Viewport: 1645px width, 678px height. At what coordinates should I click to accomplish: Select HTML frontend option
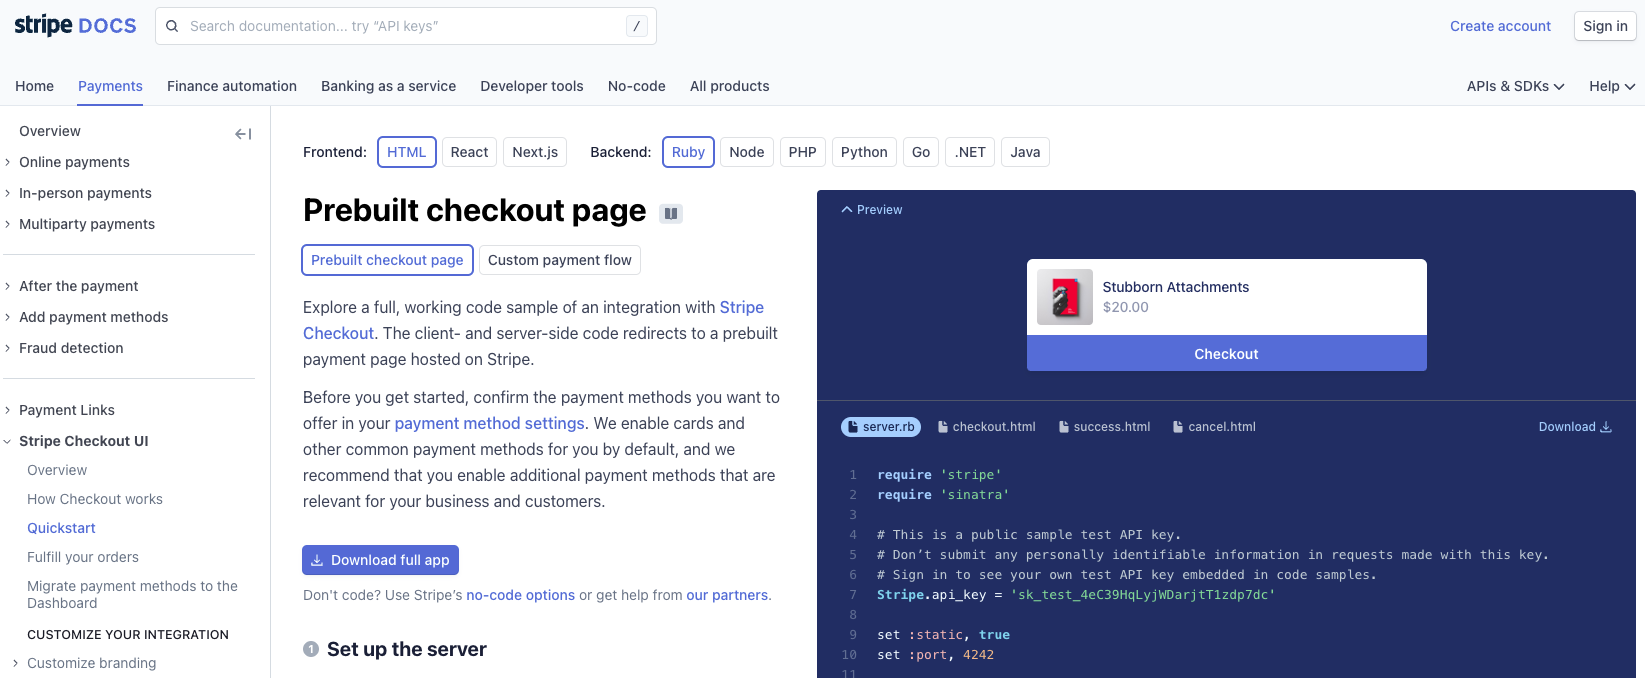coord(407,152)
